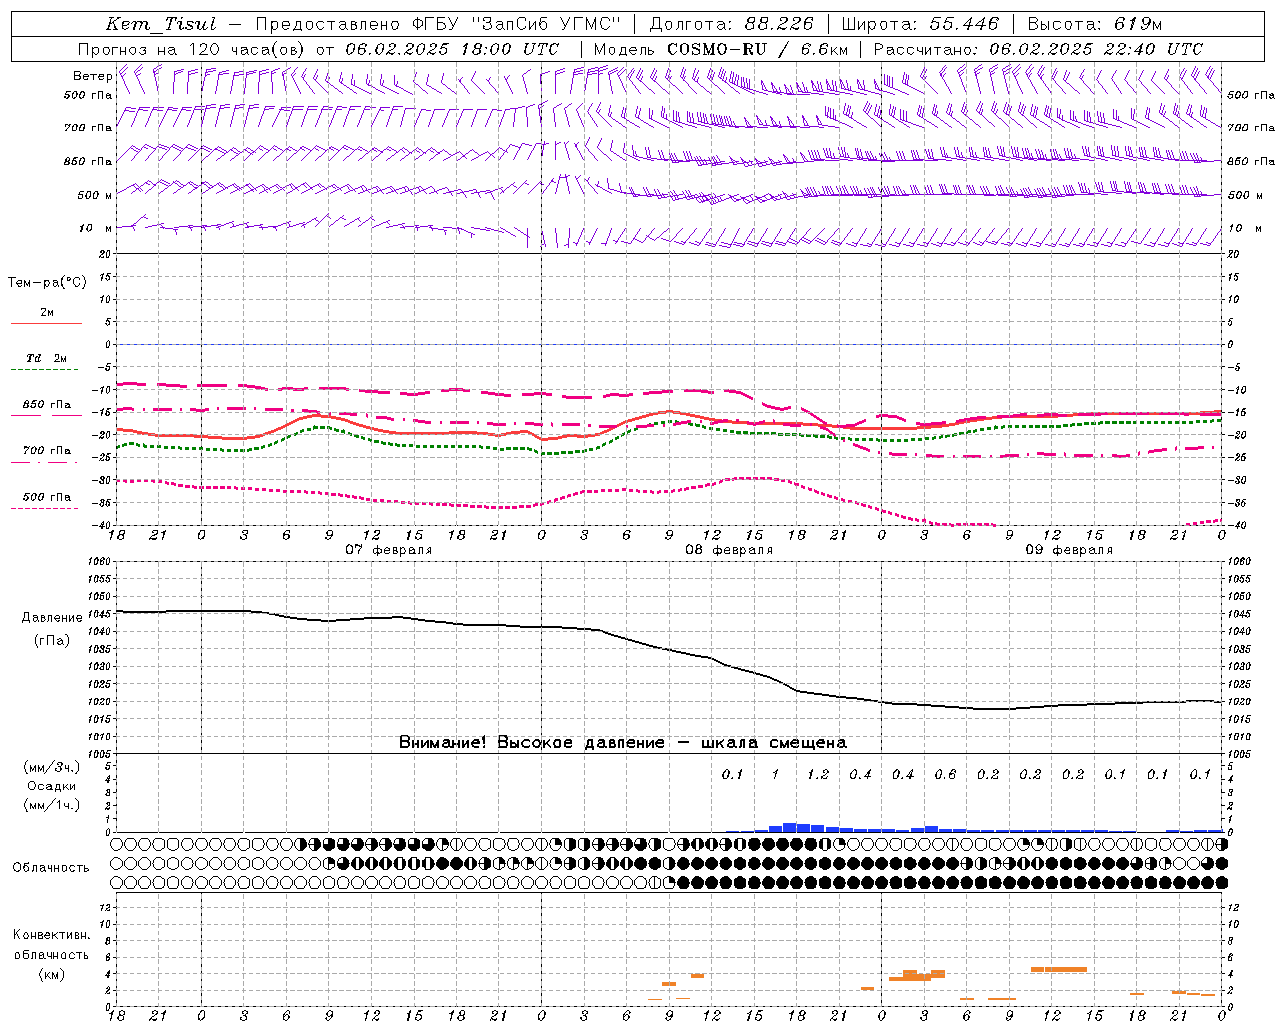Click the 0.6 precipitation value

pos(945,774)
